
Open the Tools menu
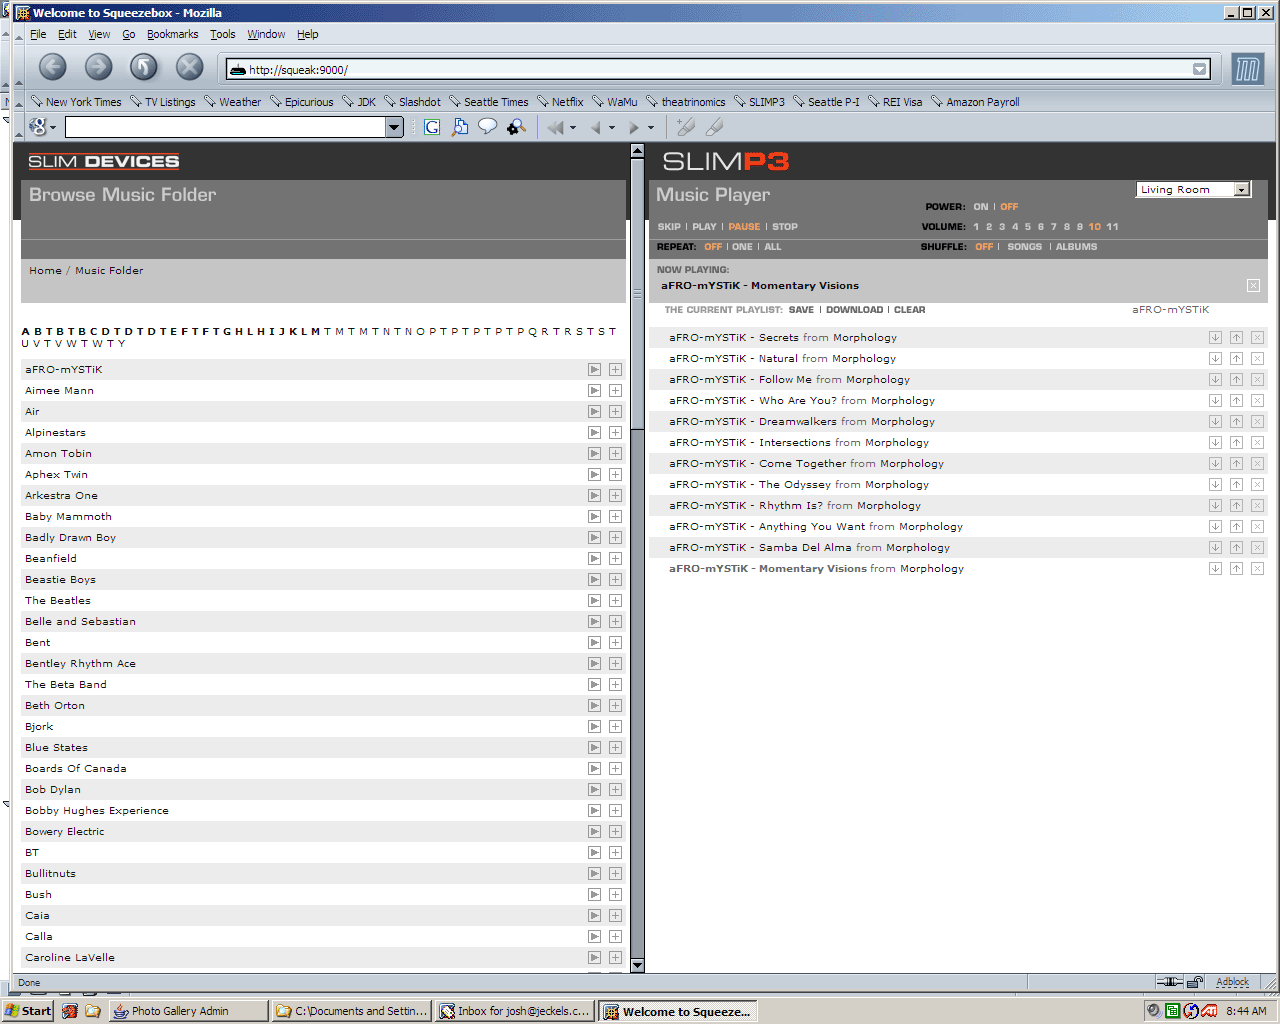point(222,34)
